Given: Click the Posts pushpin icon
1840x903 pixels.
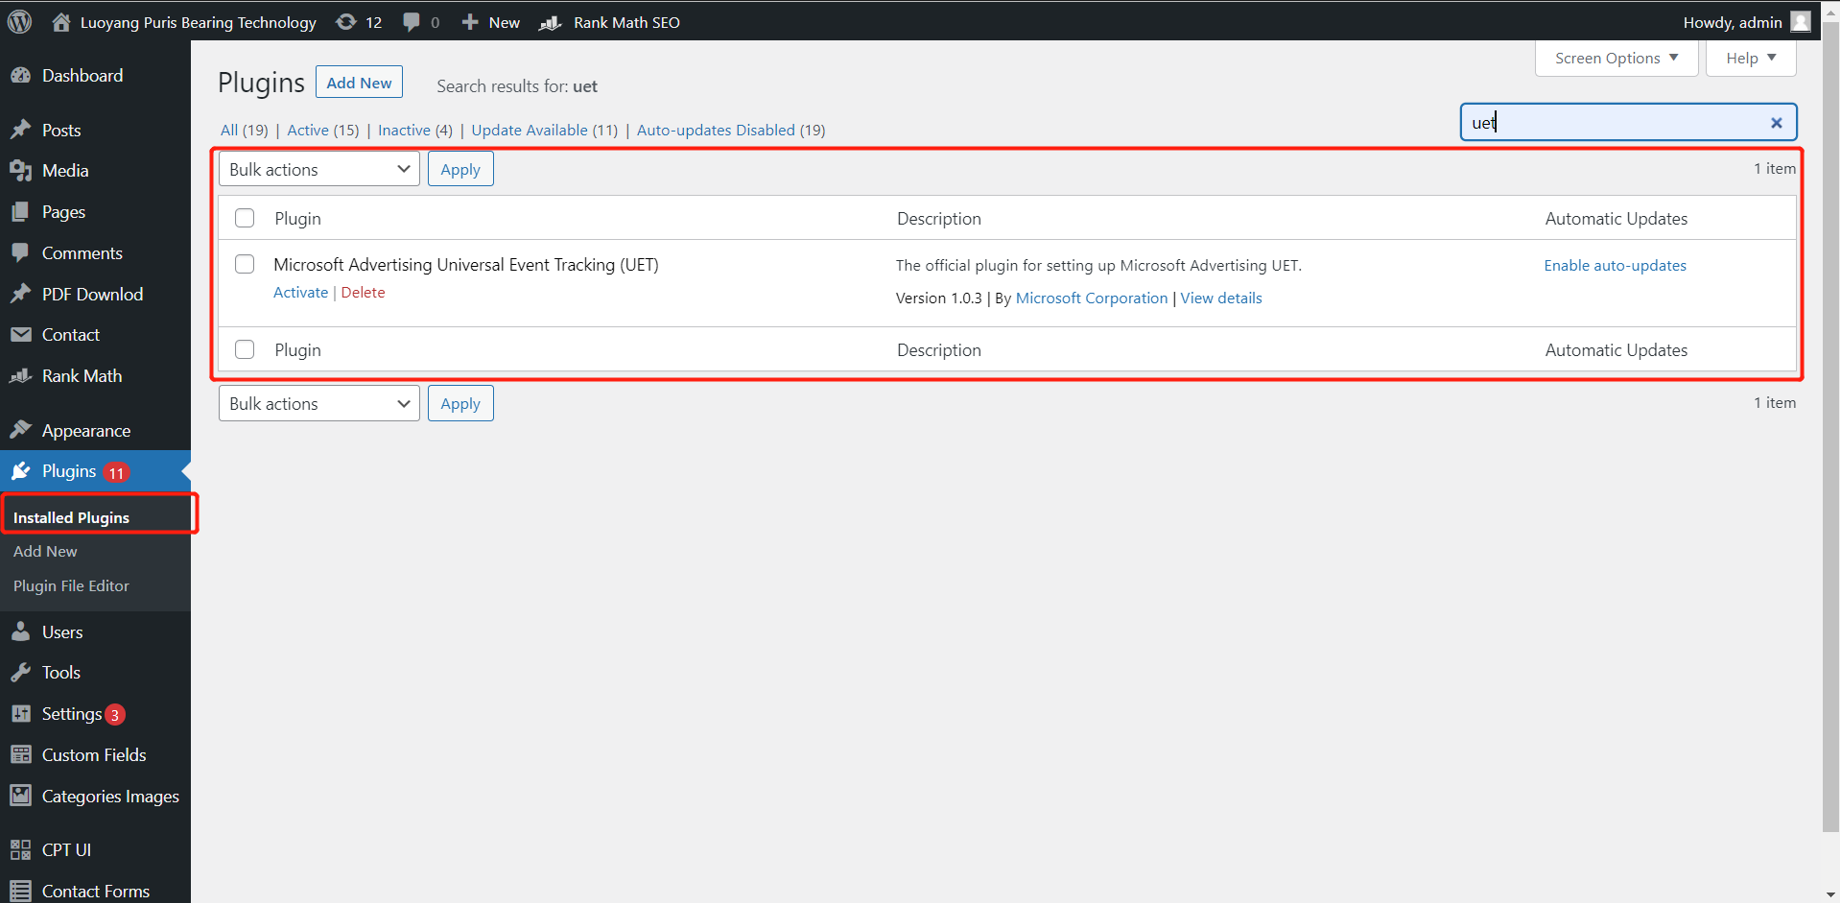Looking at the screenshot, I should pyautogui.click(x=21, y=130).
